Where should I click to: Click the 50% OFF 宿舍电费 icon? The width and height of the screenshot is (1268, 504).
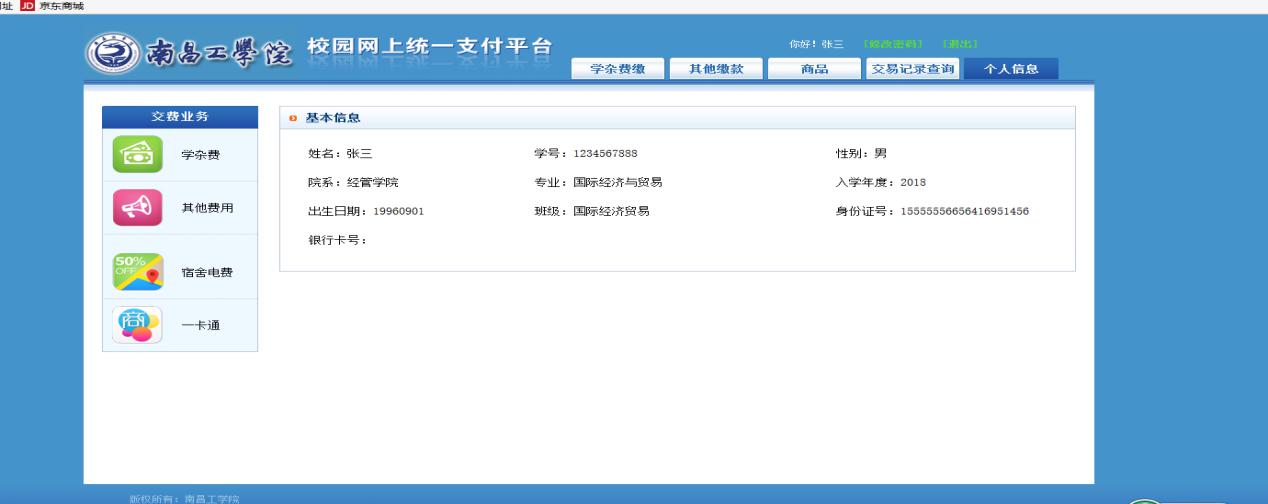coord(137,272)
